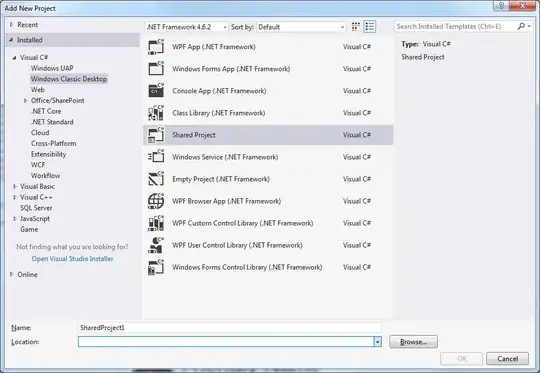Select the SQL Server category
Viewport: 540px width, 373px height.
tap(36, 208)
